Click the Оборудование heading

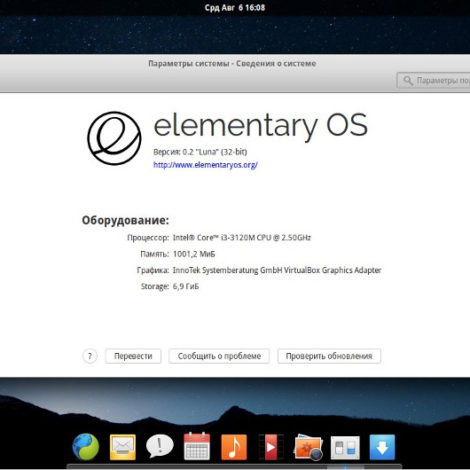(x=125, y=220)
